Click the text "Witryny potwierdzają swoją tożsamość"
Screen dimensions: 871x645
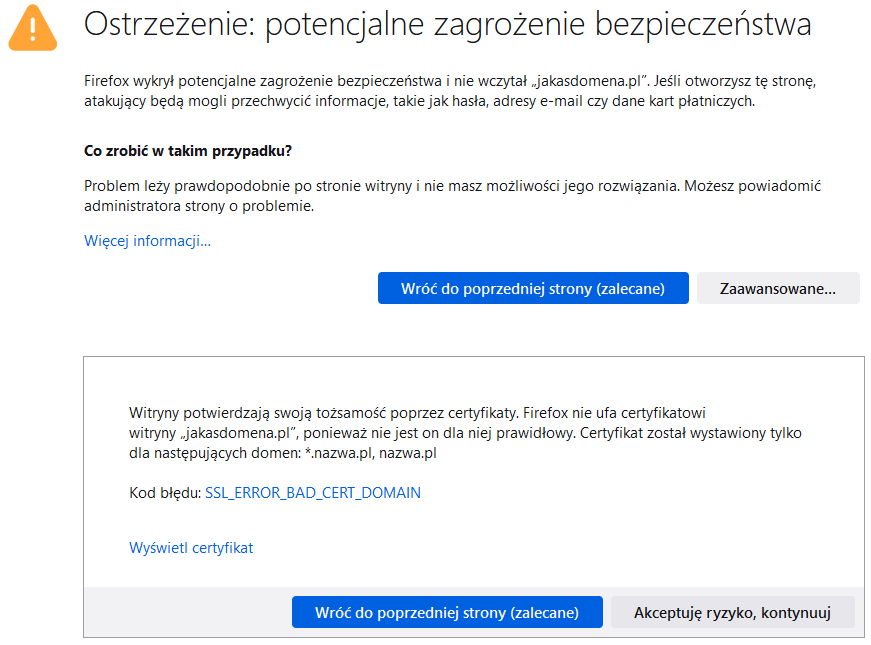pos(257,413)
